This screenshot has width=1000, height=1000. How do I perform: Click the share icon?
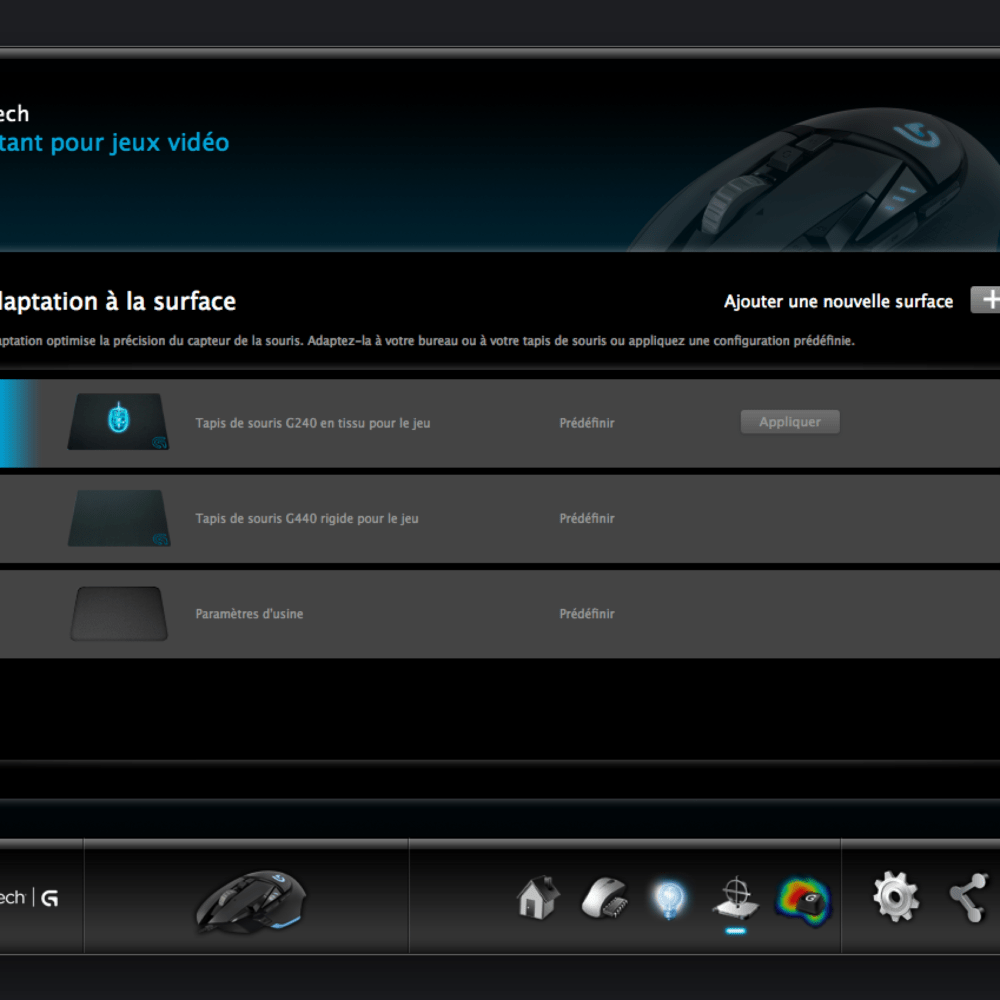coord(969,898)
